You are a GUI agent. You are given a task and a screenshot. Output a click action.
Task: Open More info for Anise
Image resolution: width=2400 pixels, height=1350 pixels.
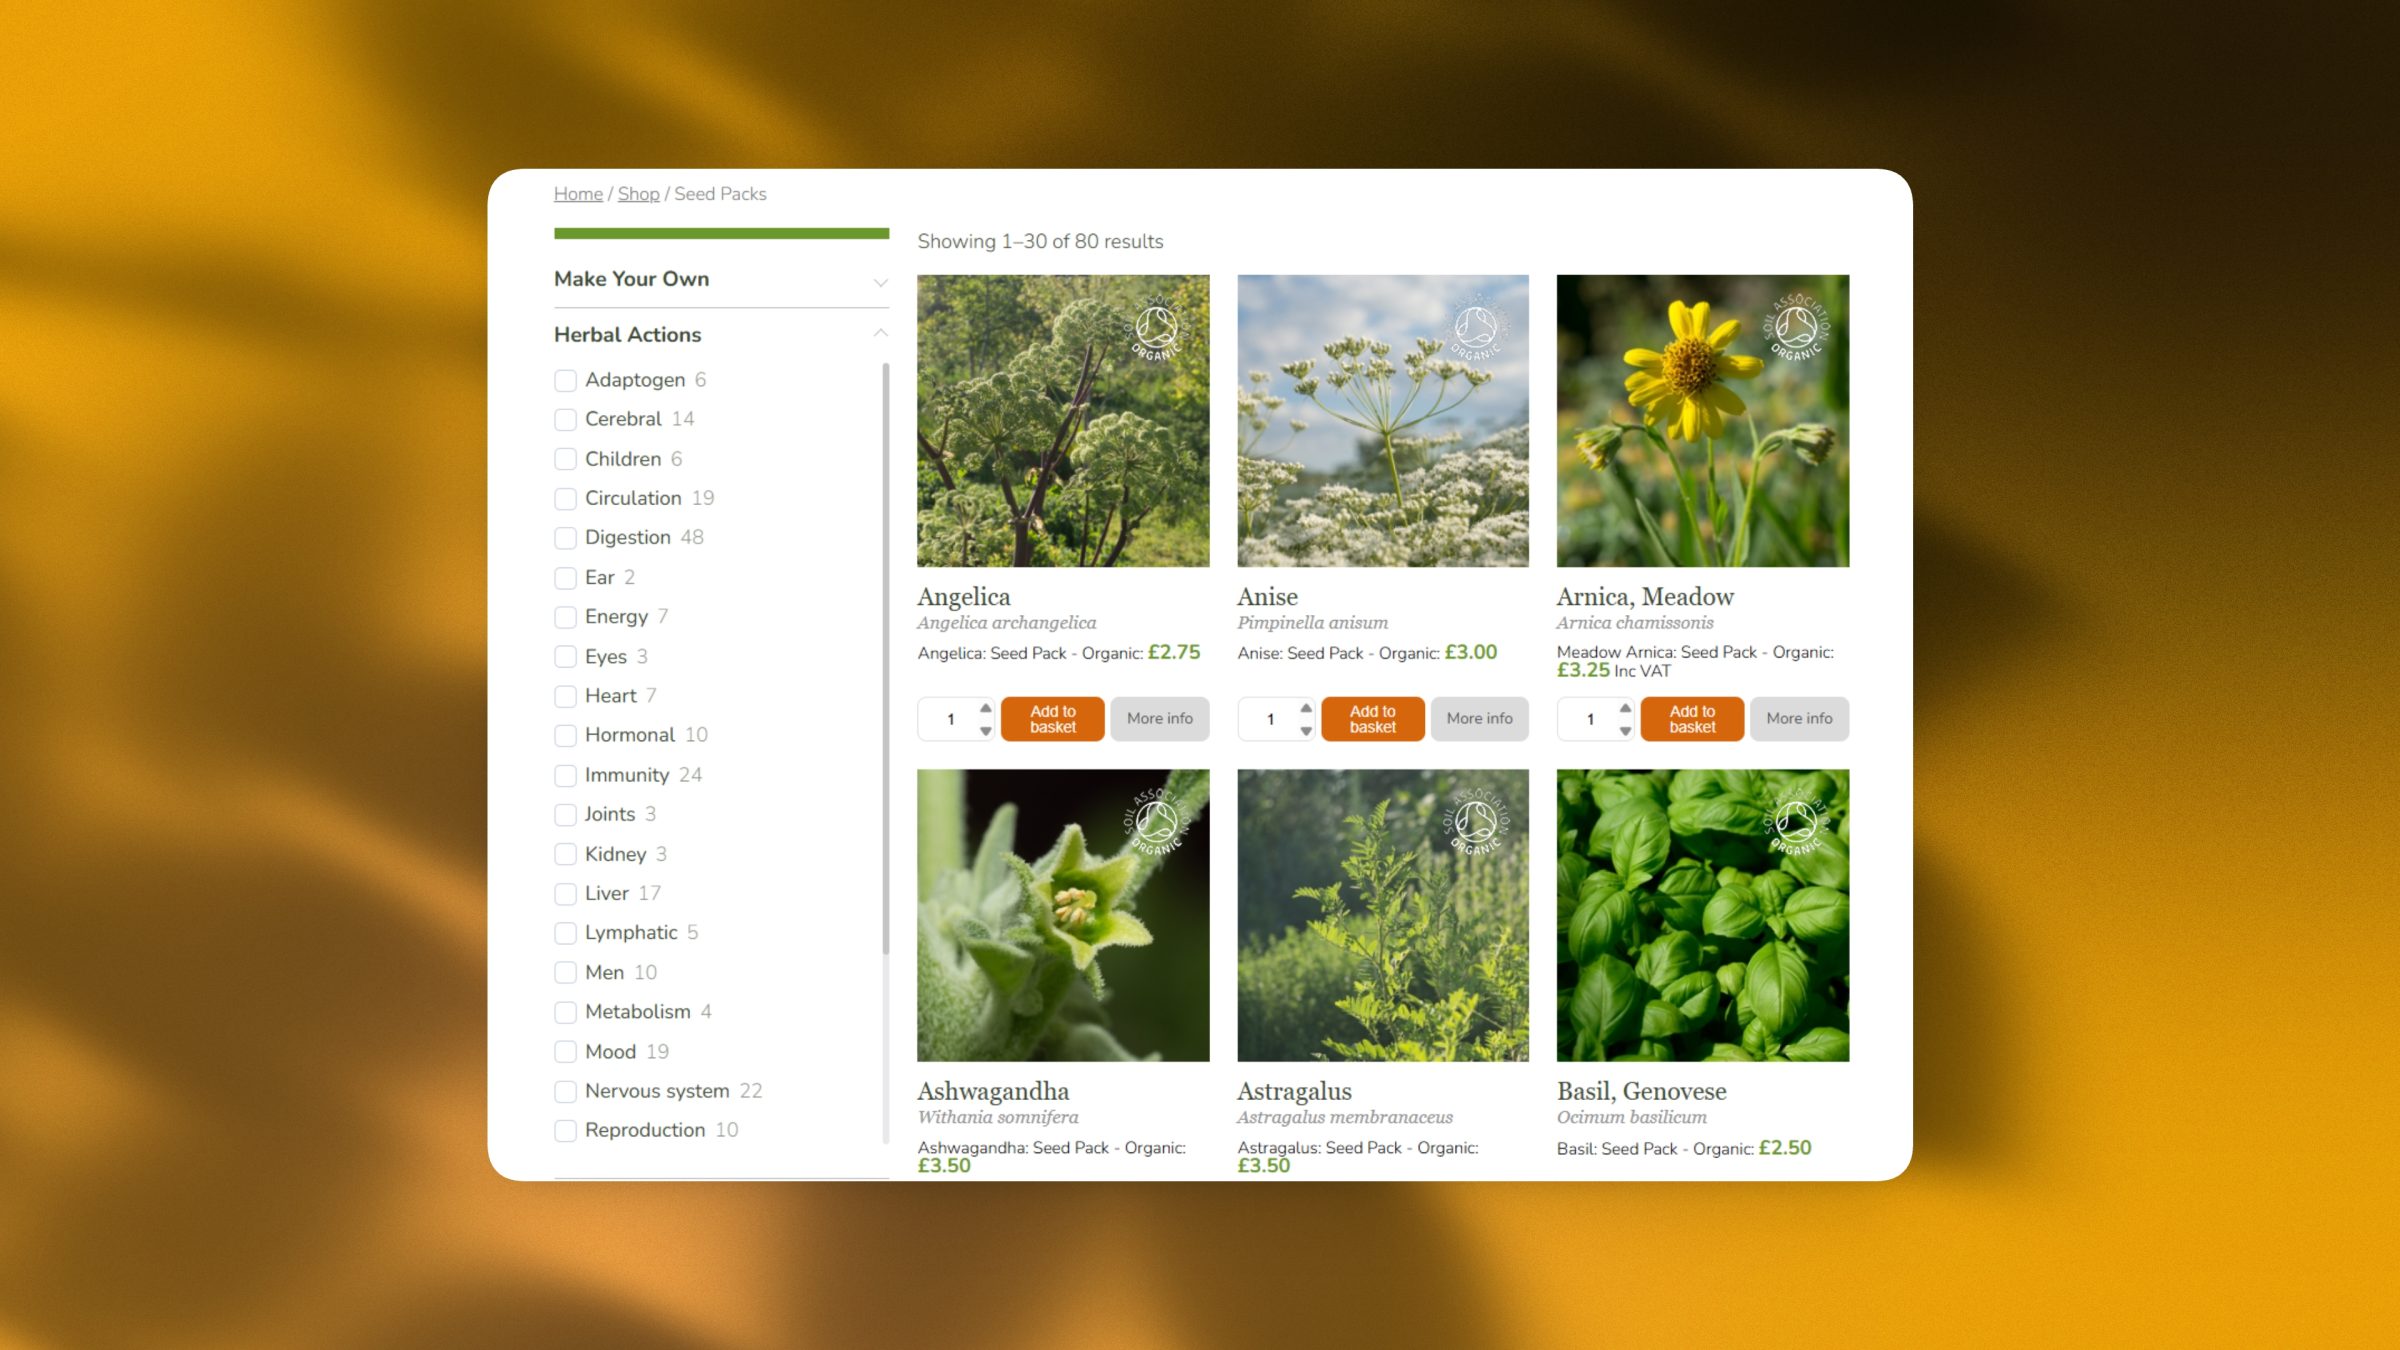(x=1479, y=719)
